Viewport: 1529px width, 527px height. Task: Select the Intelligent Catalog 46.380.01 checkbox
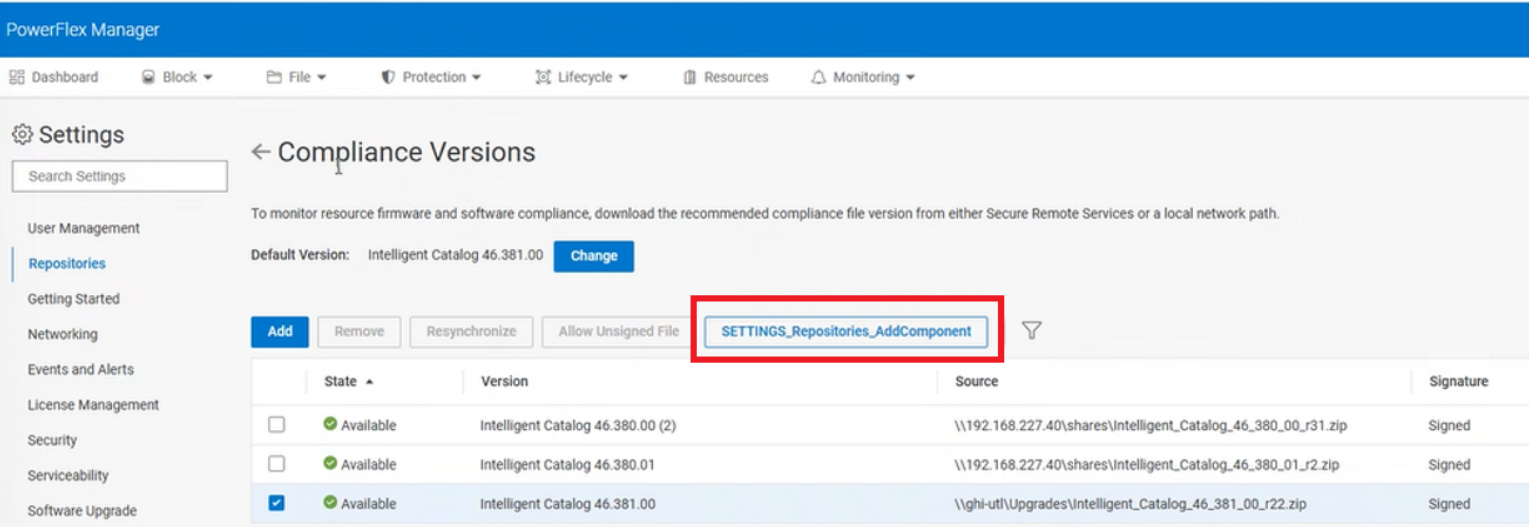pos(276,464)
